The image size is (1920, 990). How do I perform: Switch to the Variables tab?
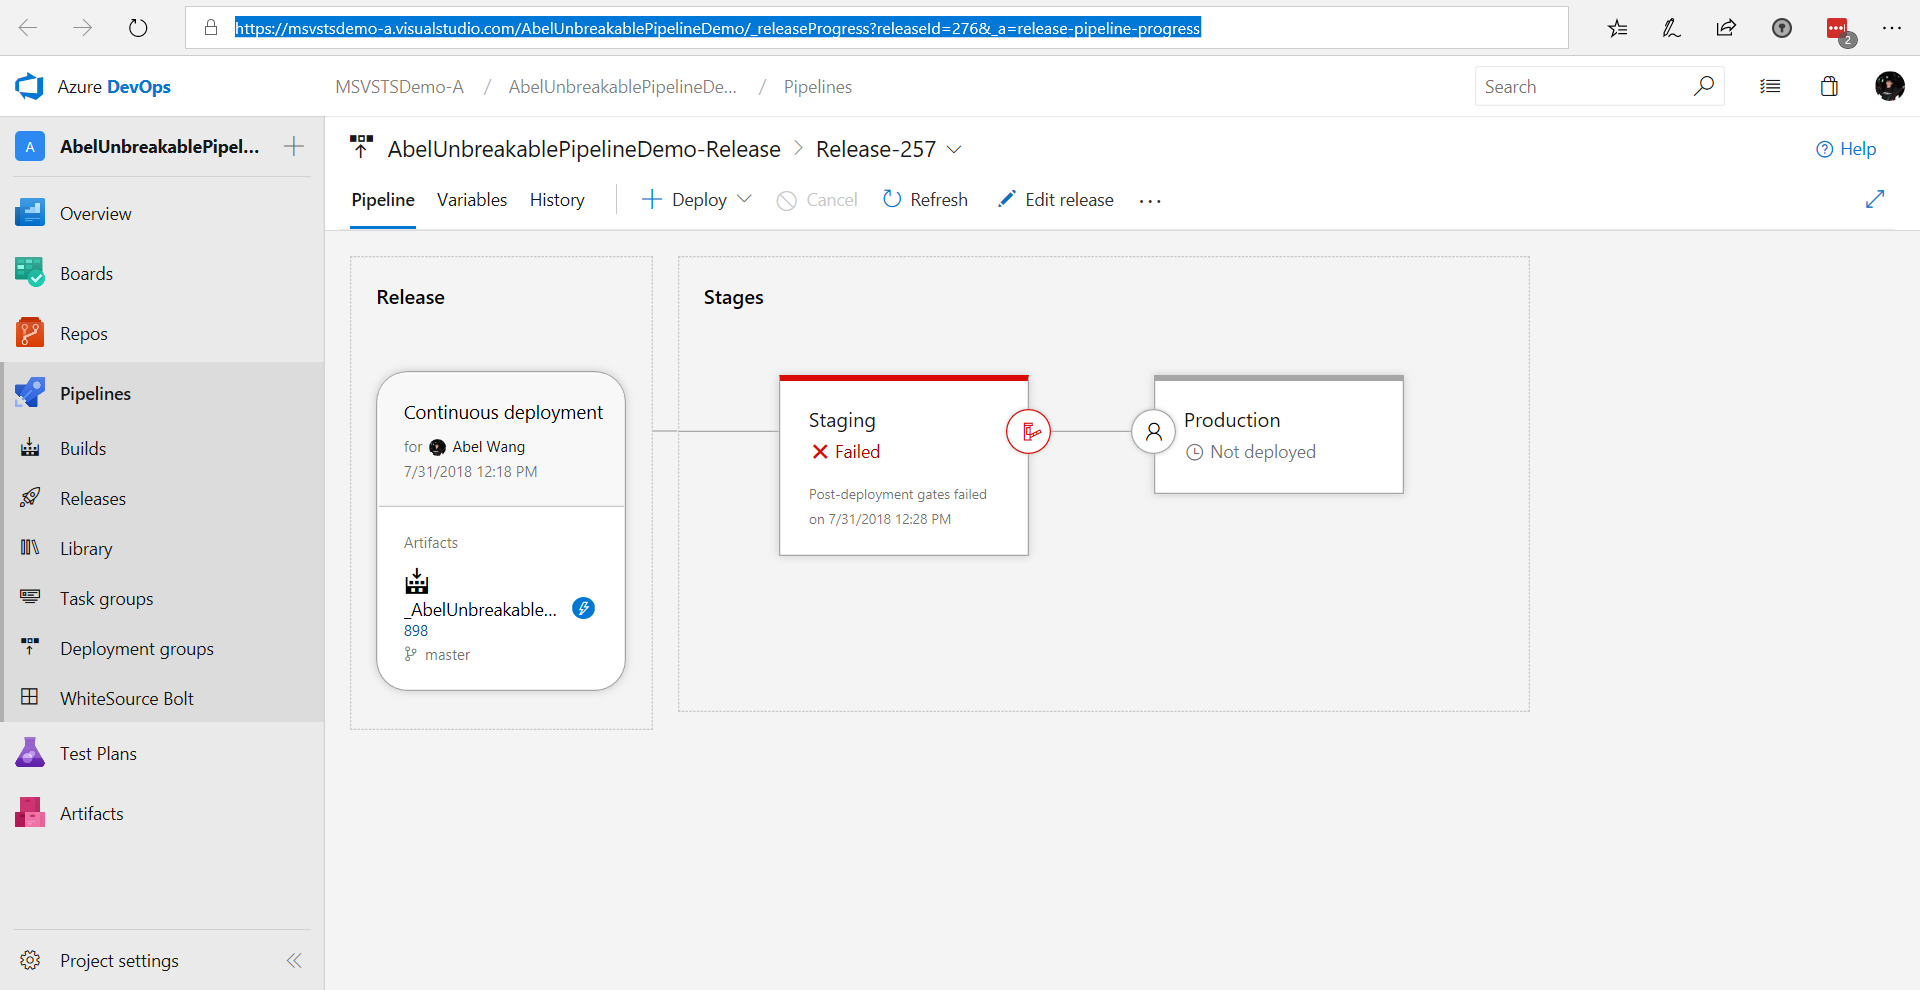point(472,200)
